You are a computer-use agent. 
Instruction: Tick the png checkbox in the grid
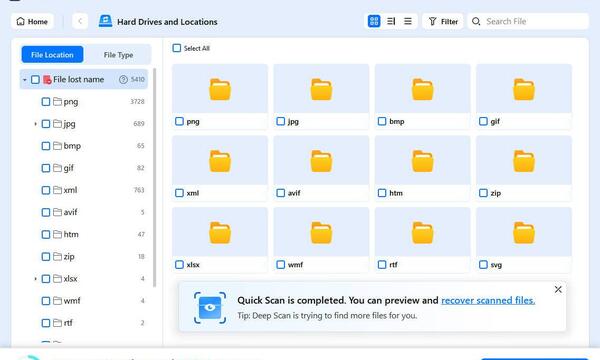[x=179, y=121]
